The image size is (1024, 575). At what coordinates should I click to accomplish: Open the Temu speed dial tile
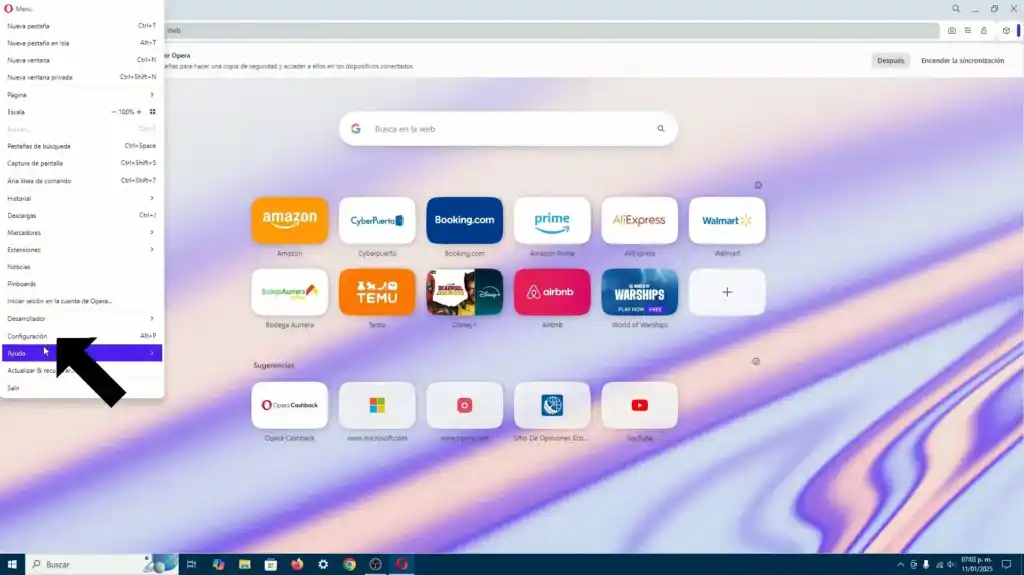[x=377, y=292]
